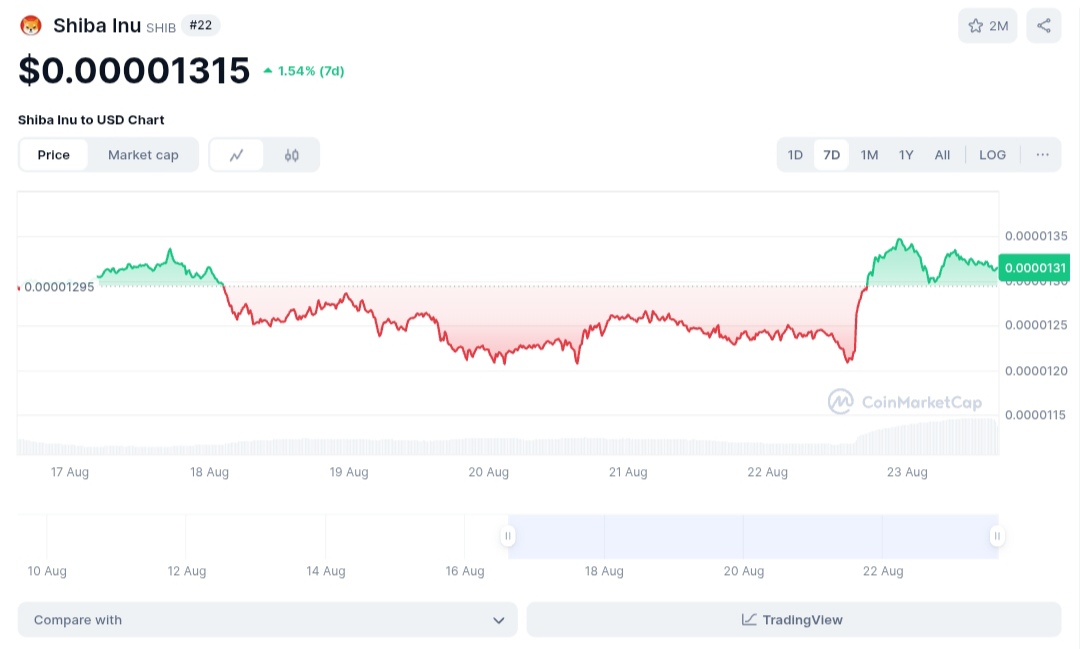1080x649 pixels.
Task: Select the 1M time range
Action: pos(869,155)
